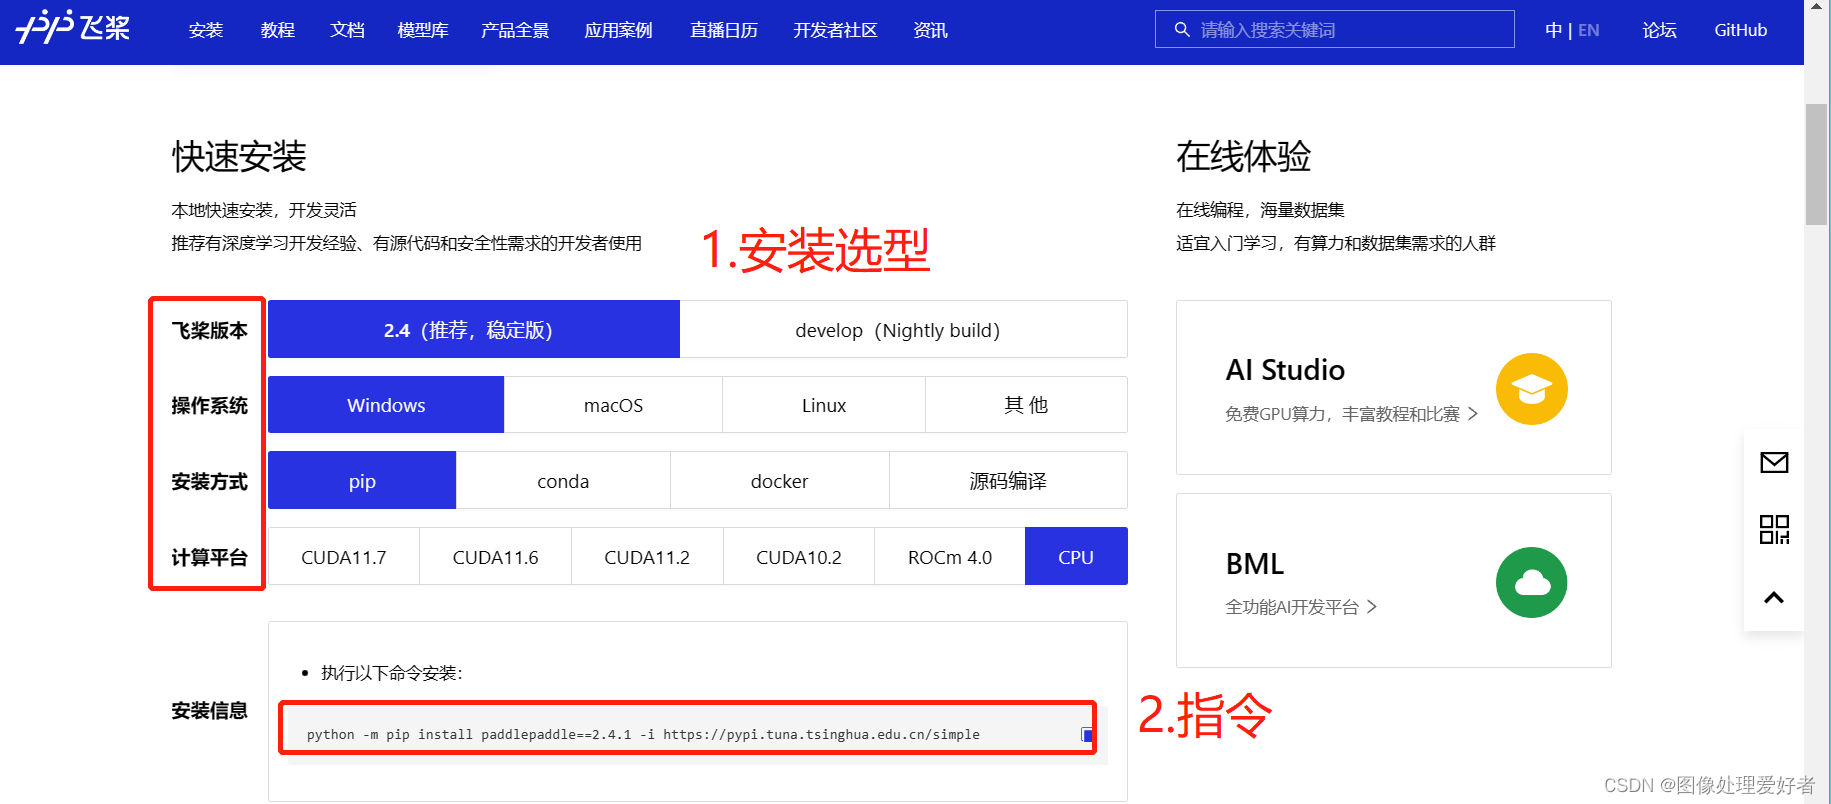Click 全功能AI开发平台 chevron link
This screenshot has width=1831, height=804.
pyautogui.click(x=1301, y=607)
